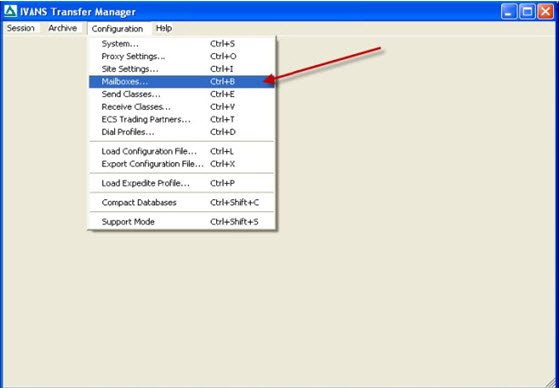Image resolution: width=559 pixels, height=388 pixels.
Task: Close the IVANS Transfer Manager window
Action: pos(545,12)
